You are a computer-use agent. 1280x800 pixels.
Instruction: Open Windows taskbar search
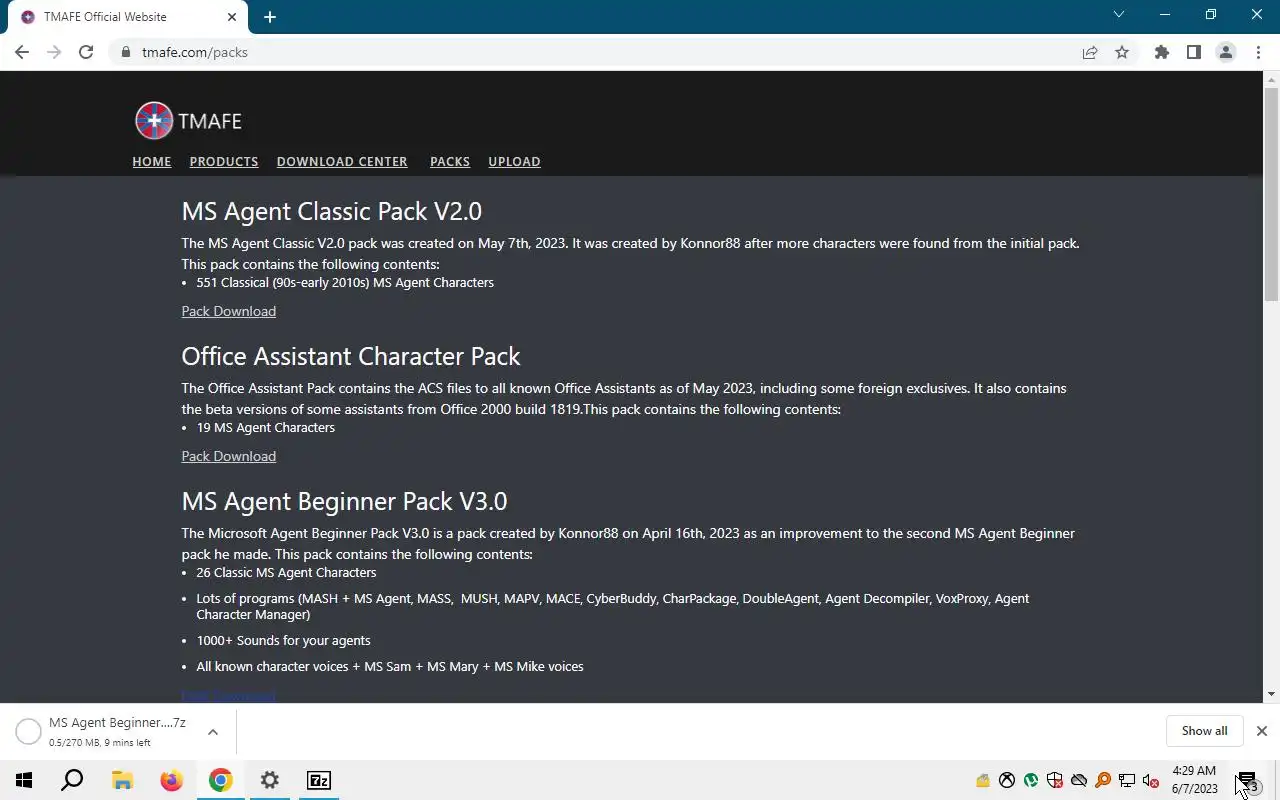click(x=72, y=780)
